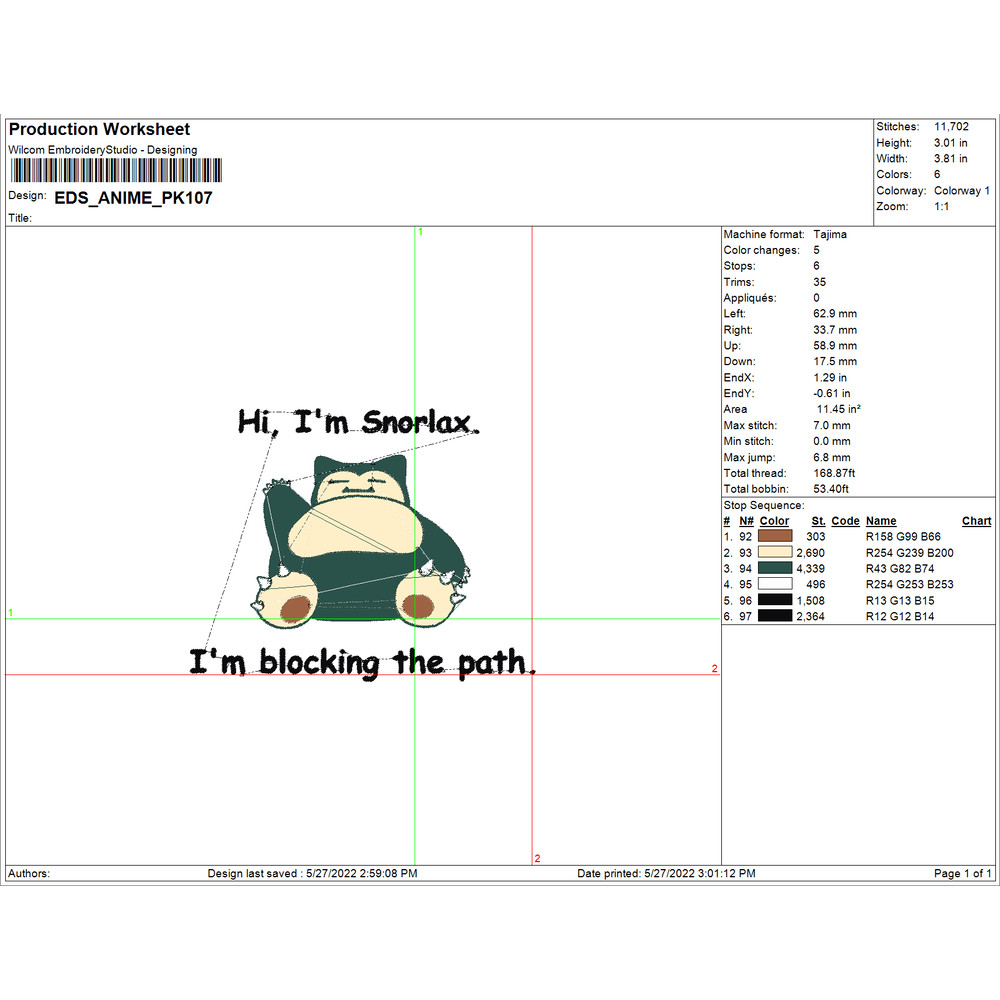
Task: Choose the white swatch for thread 95
Action: click(775, 585)
